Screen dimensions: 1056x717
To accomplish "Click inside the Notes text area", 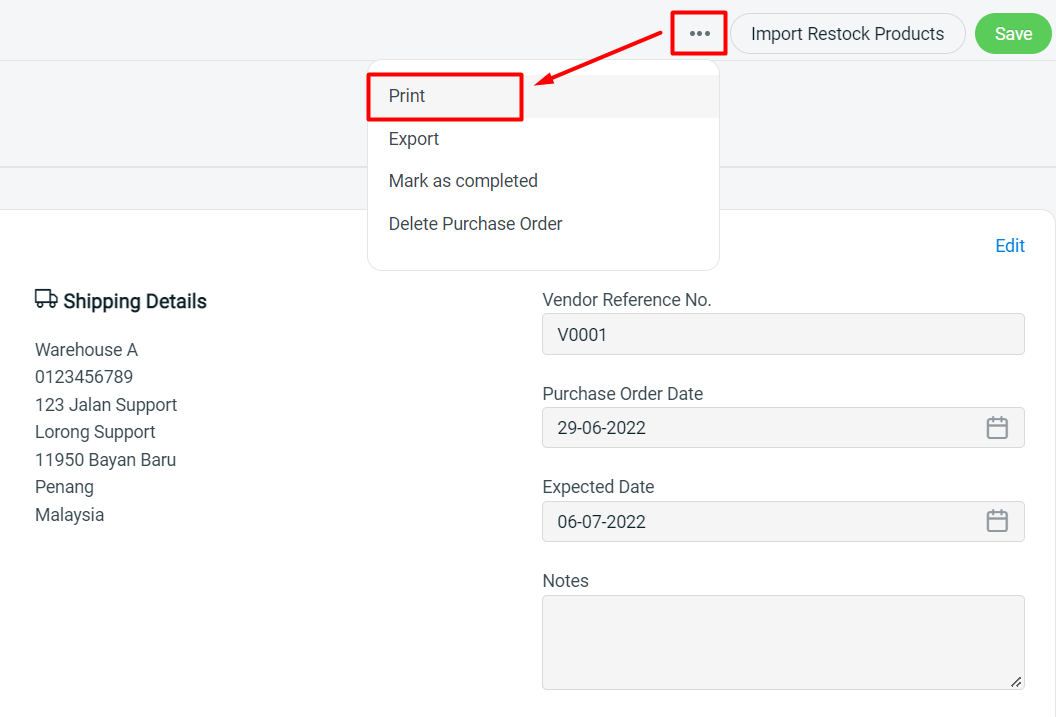I will [783, 640].
